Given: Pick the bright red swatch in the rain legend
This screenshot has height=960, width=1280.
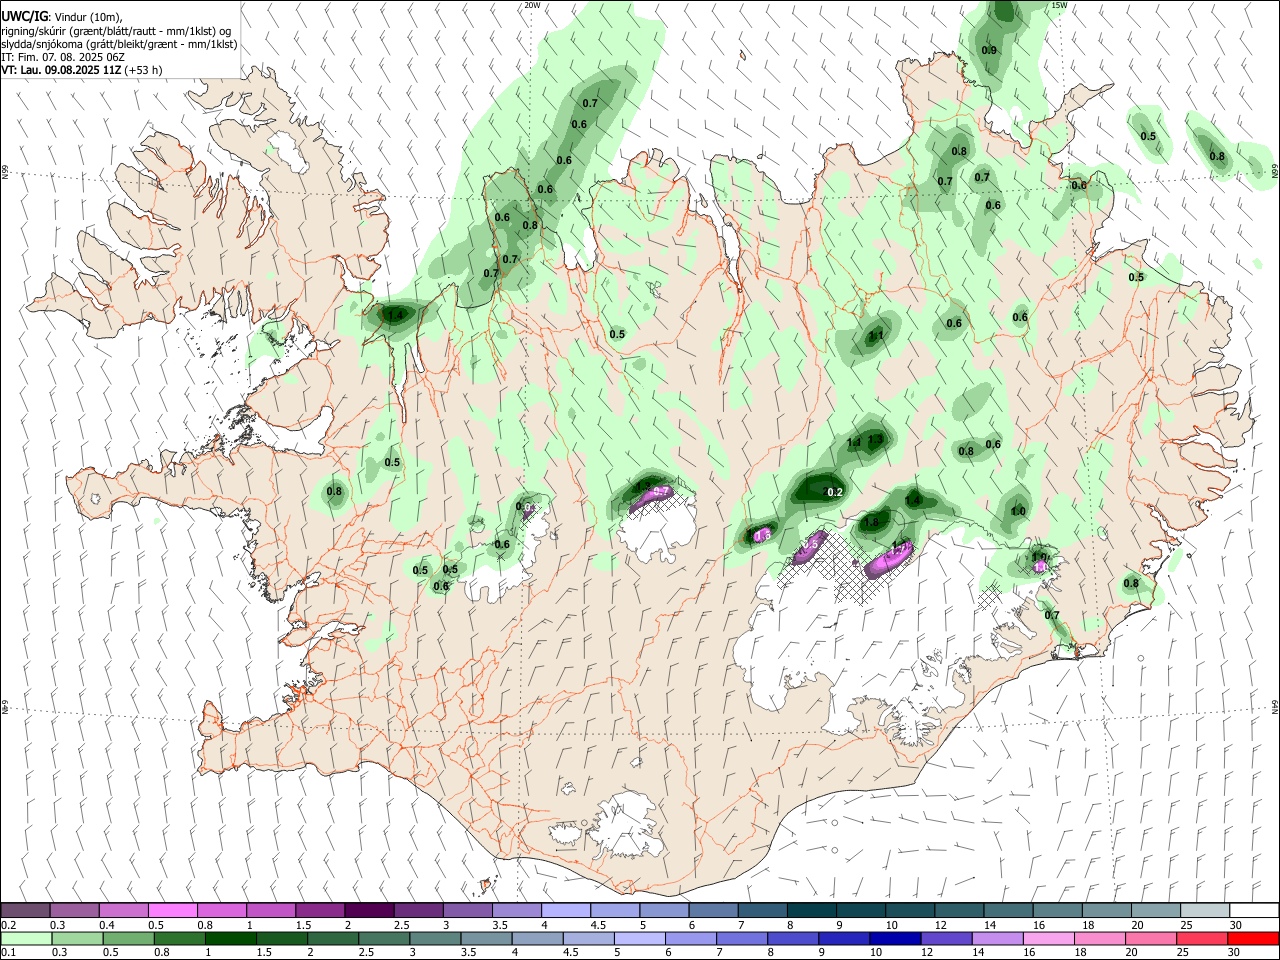Looking at the screenshot, I should [x=1253, y=938].
